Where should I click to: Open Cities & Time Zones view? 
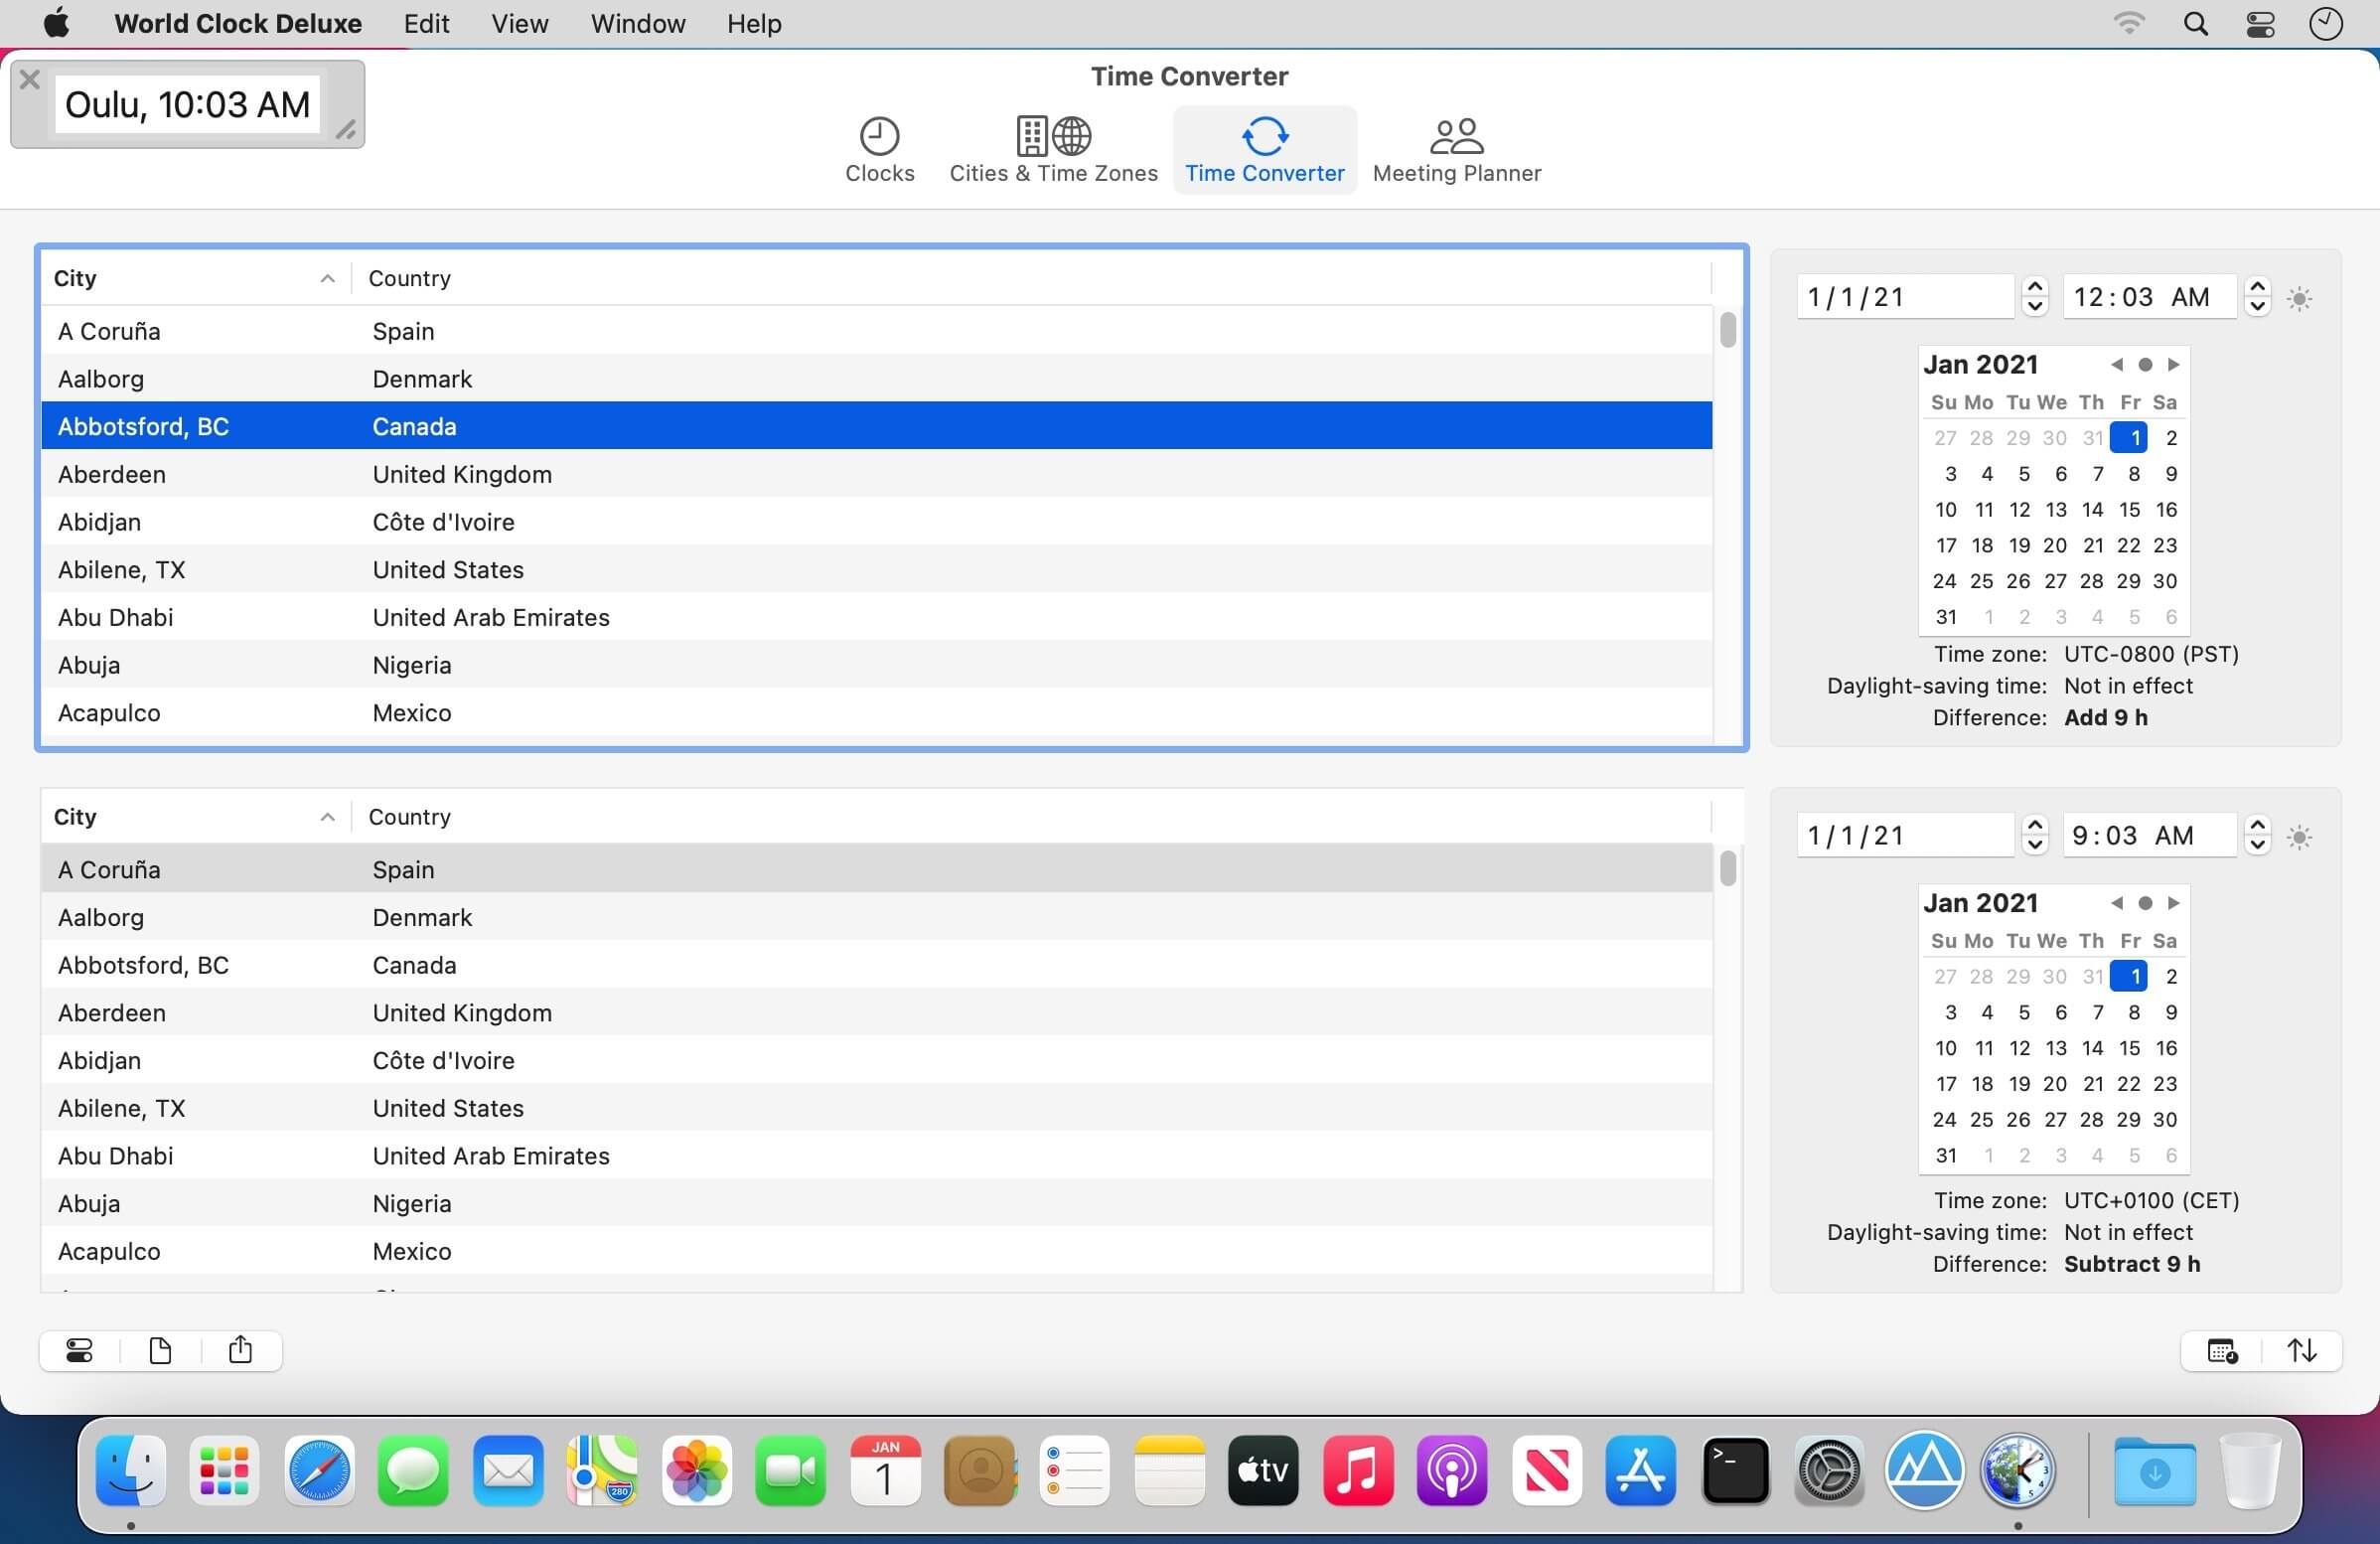1053,150
